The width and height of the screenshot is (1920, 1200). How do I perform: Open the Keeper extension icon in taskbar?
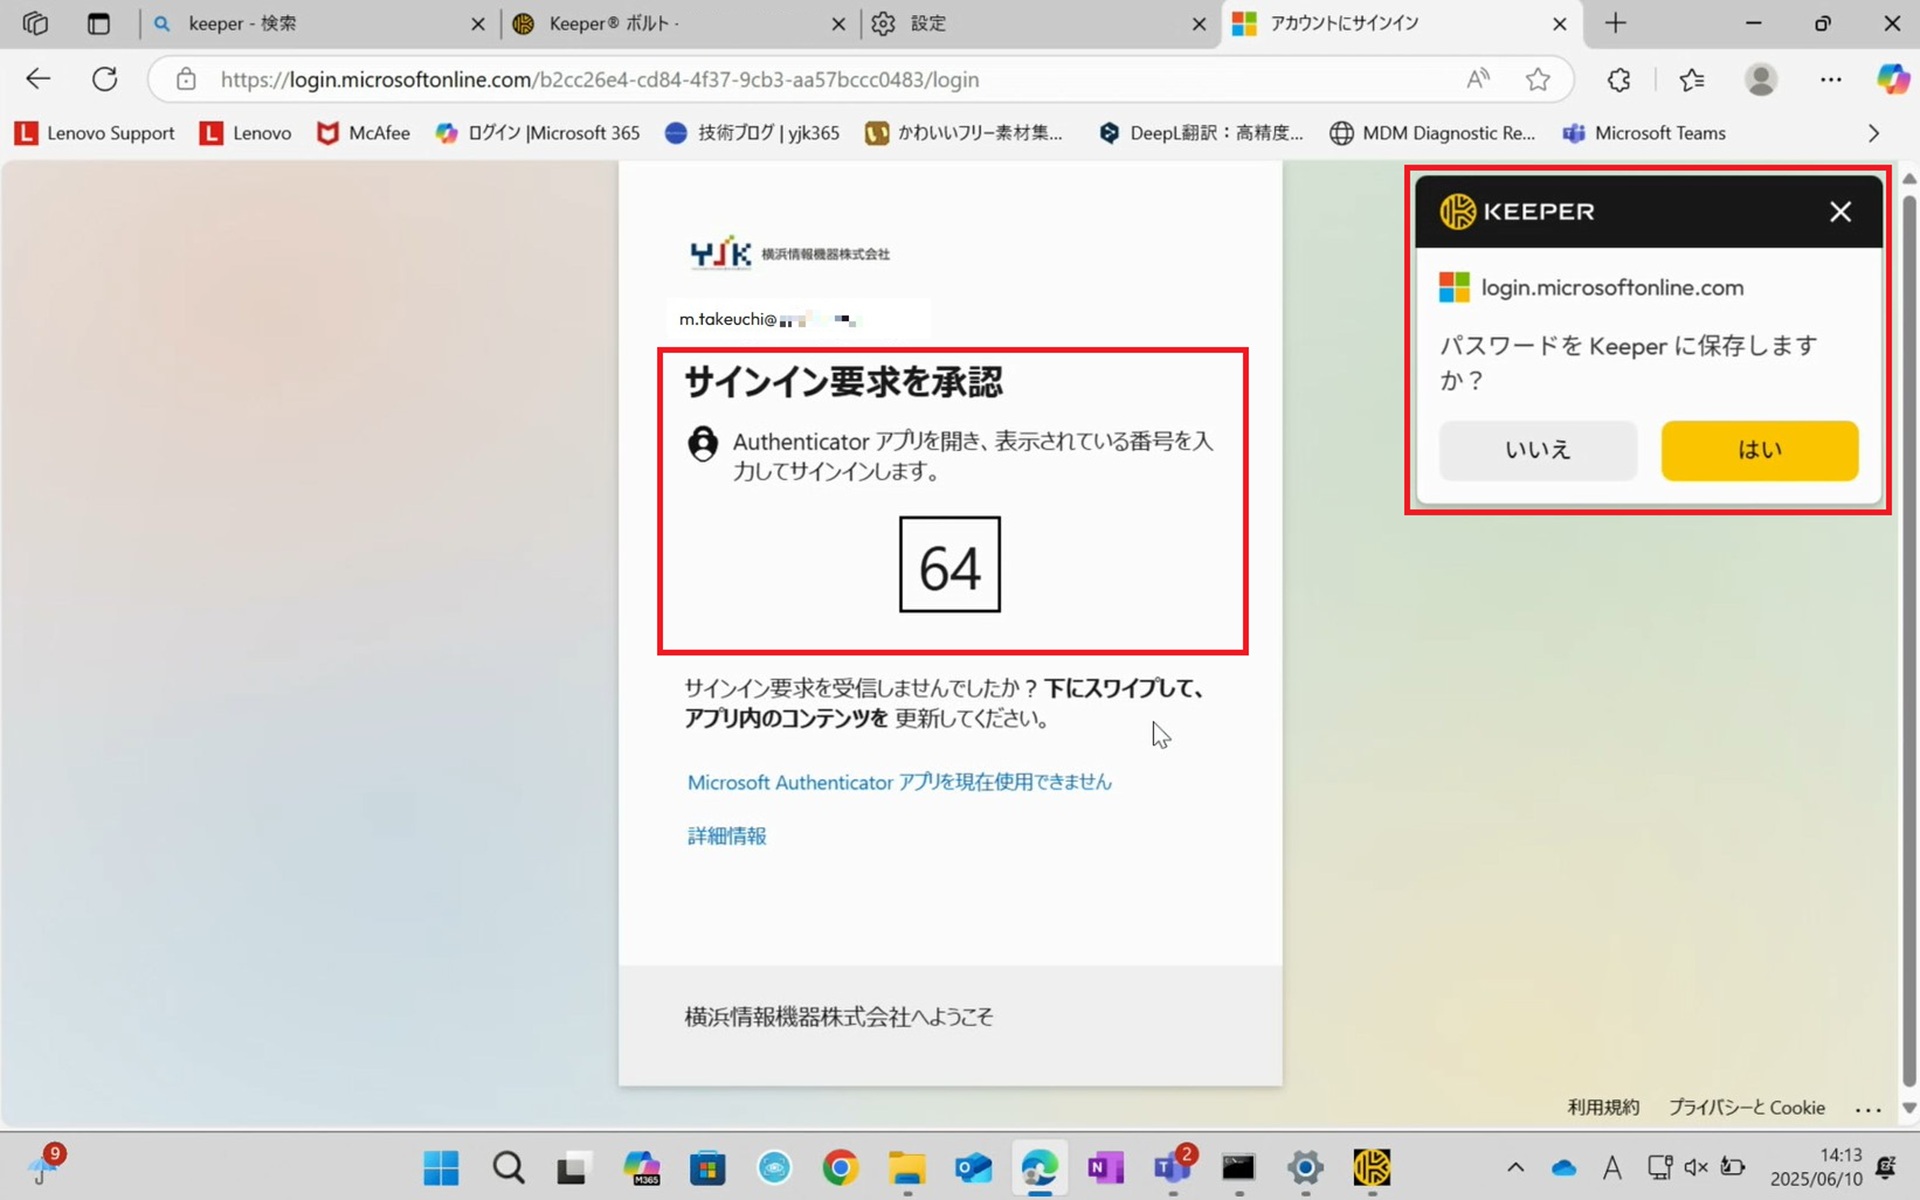click(1370, 1167)
